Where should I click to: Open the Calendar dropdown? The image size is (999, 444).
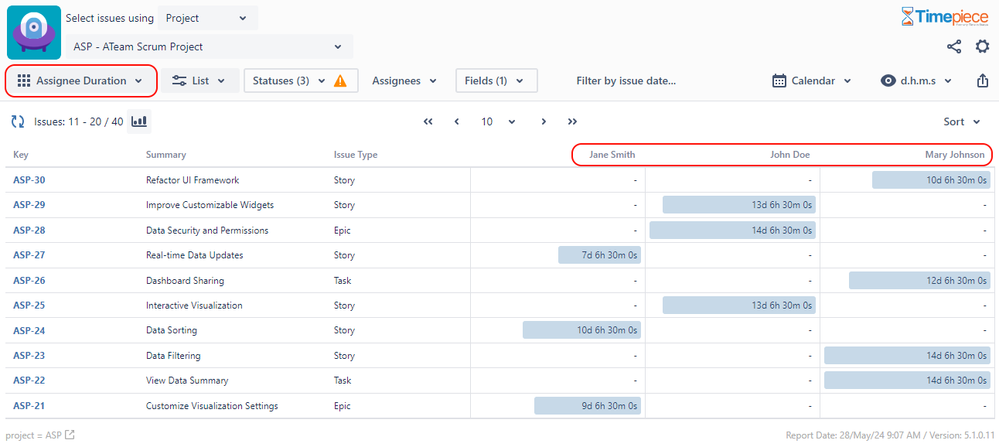click(812, 81)
